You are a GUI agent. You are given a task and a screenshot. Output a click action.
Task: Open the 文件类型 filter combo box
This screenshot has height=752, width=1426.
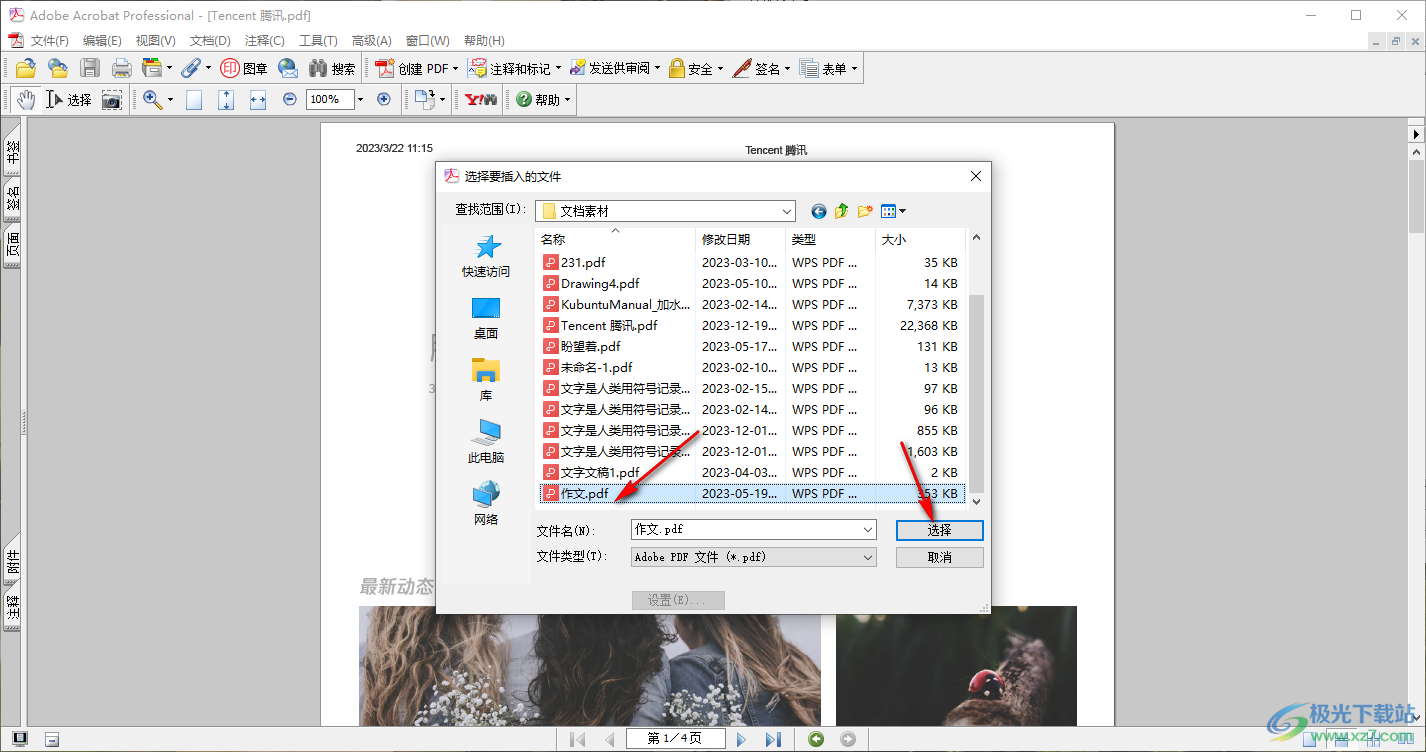click(754, 557)
